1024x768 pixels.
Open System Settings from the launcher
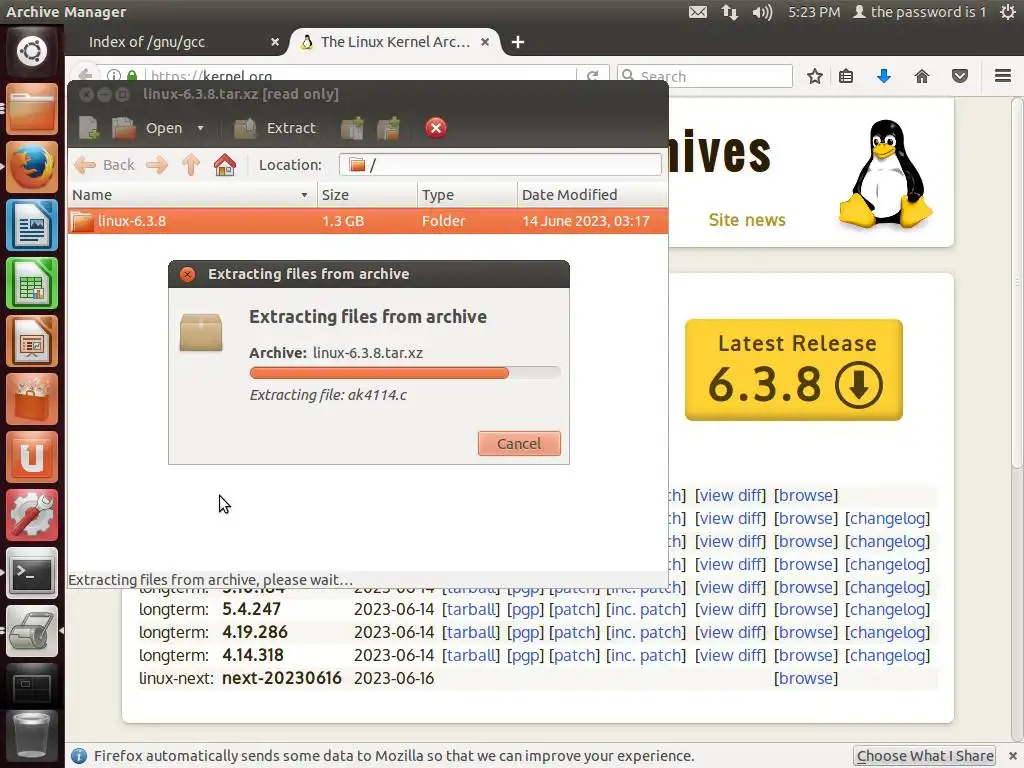pos(31,516)
